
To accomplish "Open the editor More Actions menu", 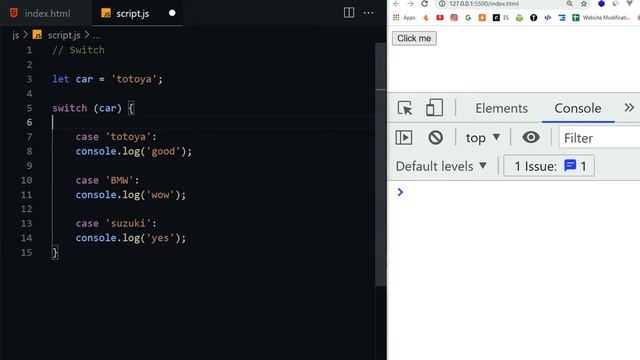I will tap(368, 13).
